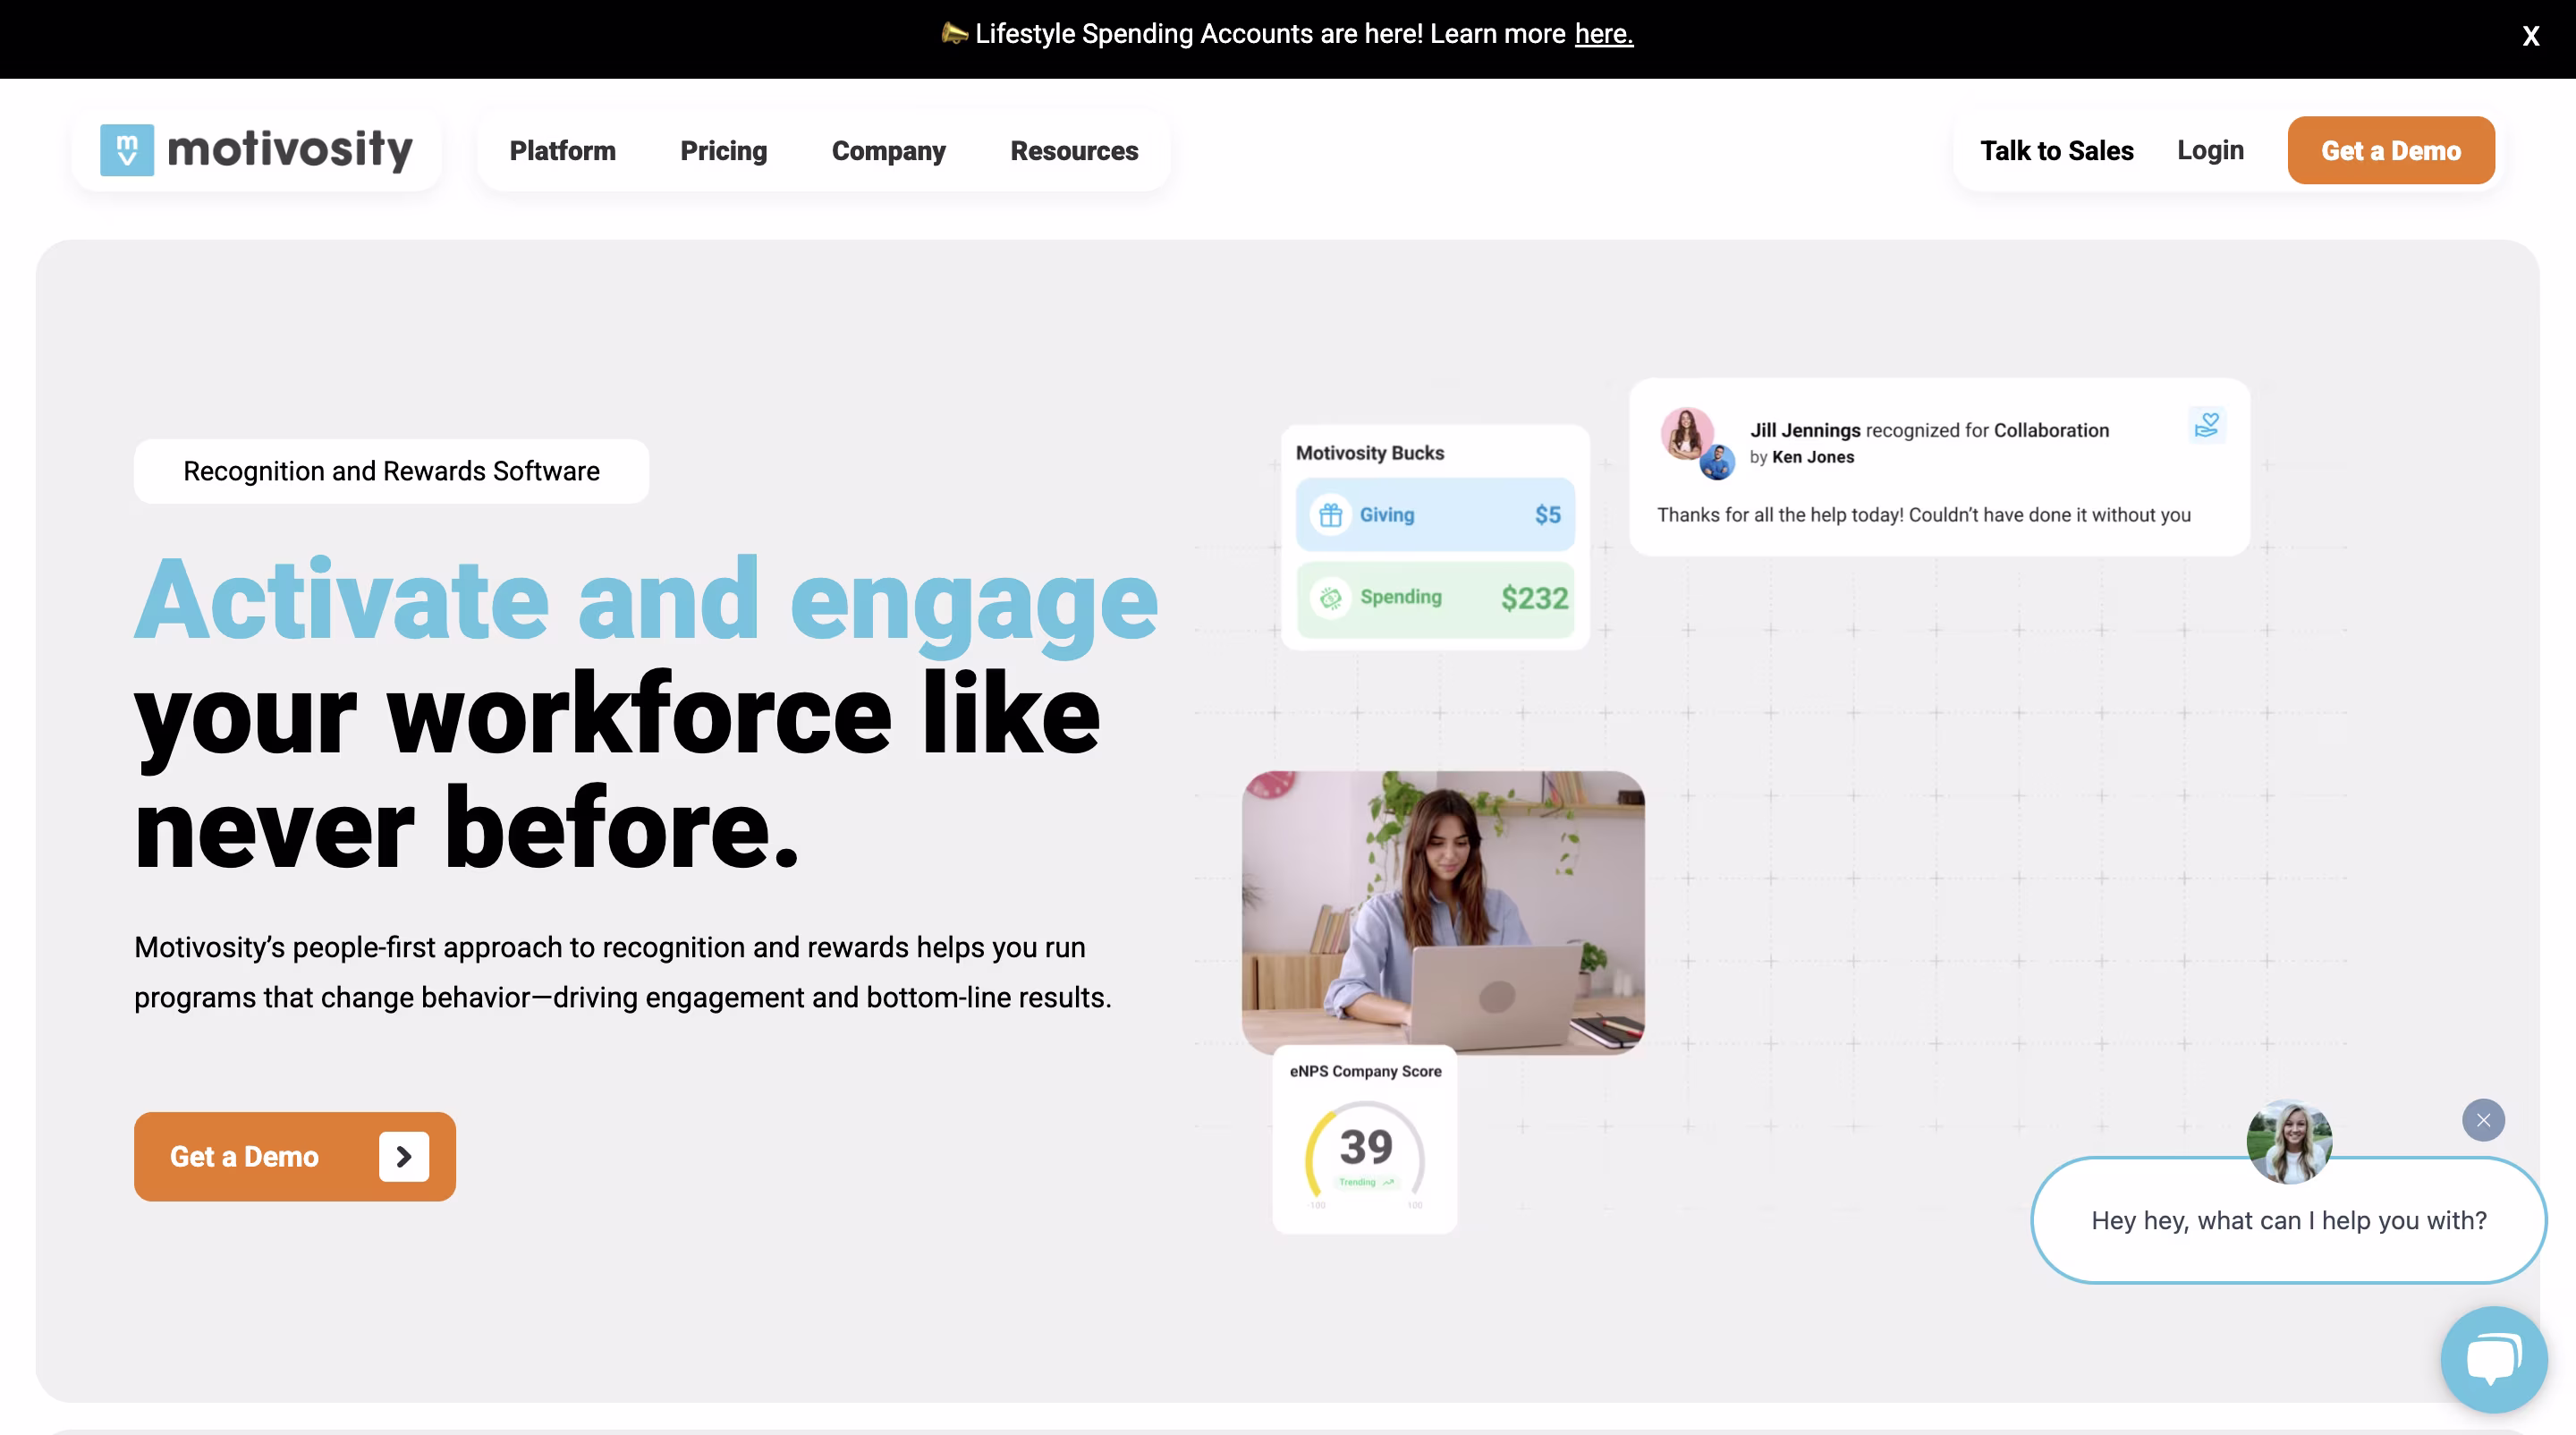The image size is (2576, 1435).
Task: Click the eNPS score gauge showing 39
Action: coord(1365,1150)
